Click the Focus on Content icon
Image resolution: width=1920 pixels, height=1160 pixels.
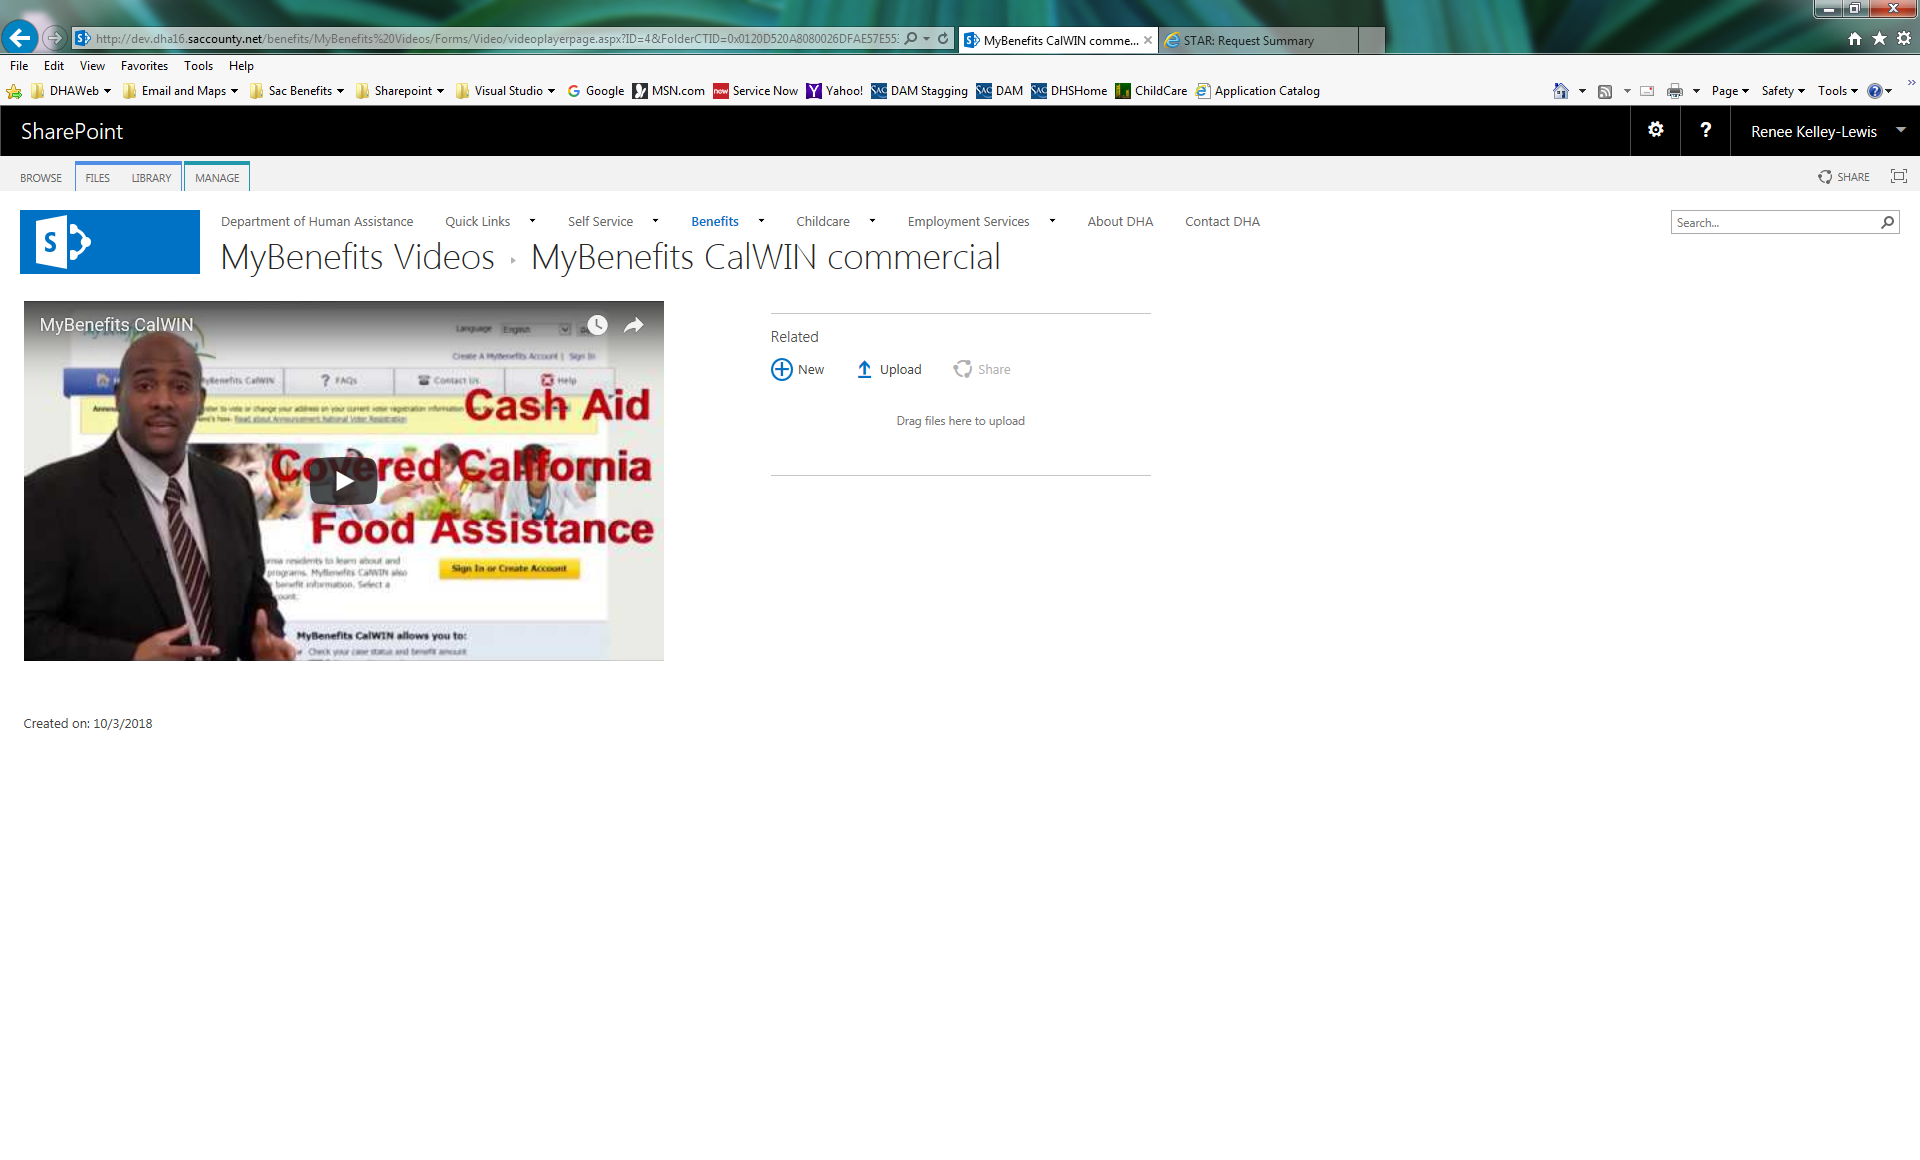click(x=1899, y=176)
